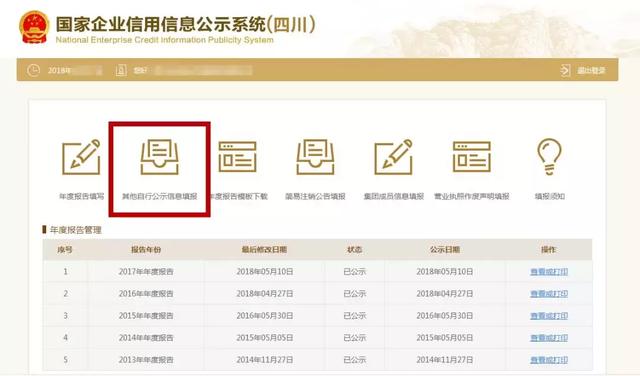640x376 pixels.
Task: Click the document icon beside 您好
Action: 121,70
